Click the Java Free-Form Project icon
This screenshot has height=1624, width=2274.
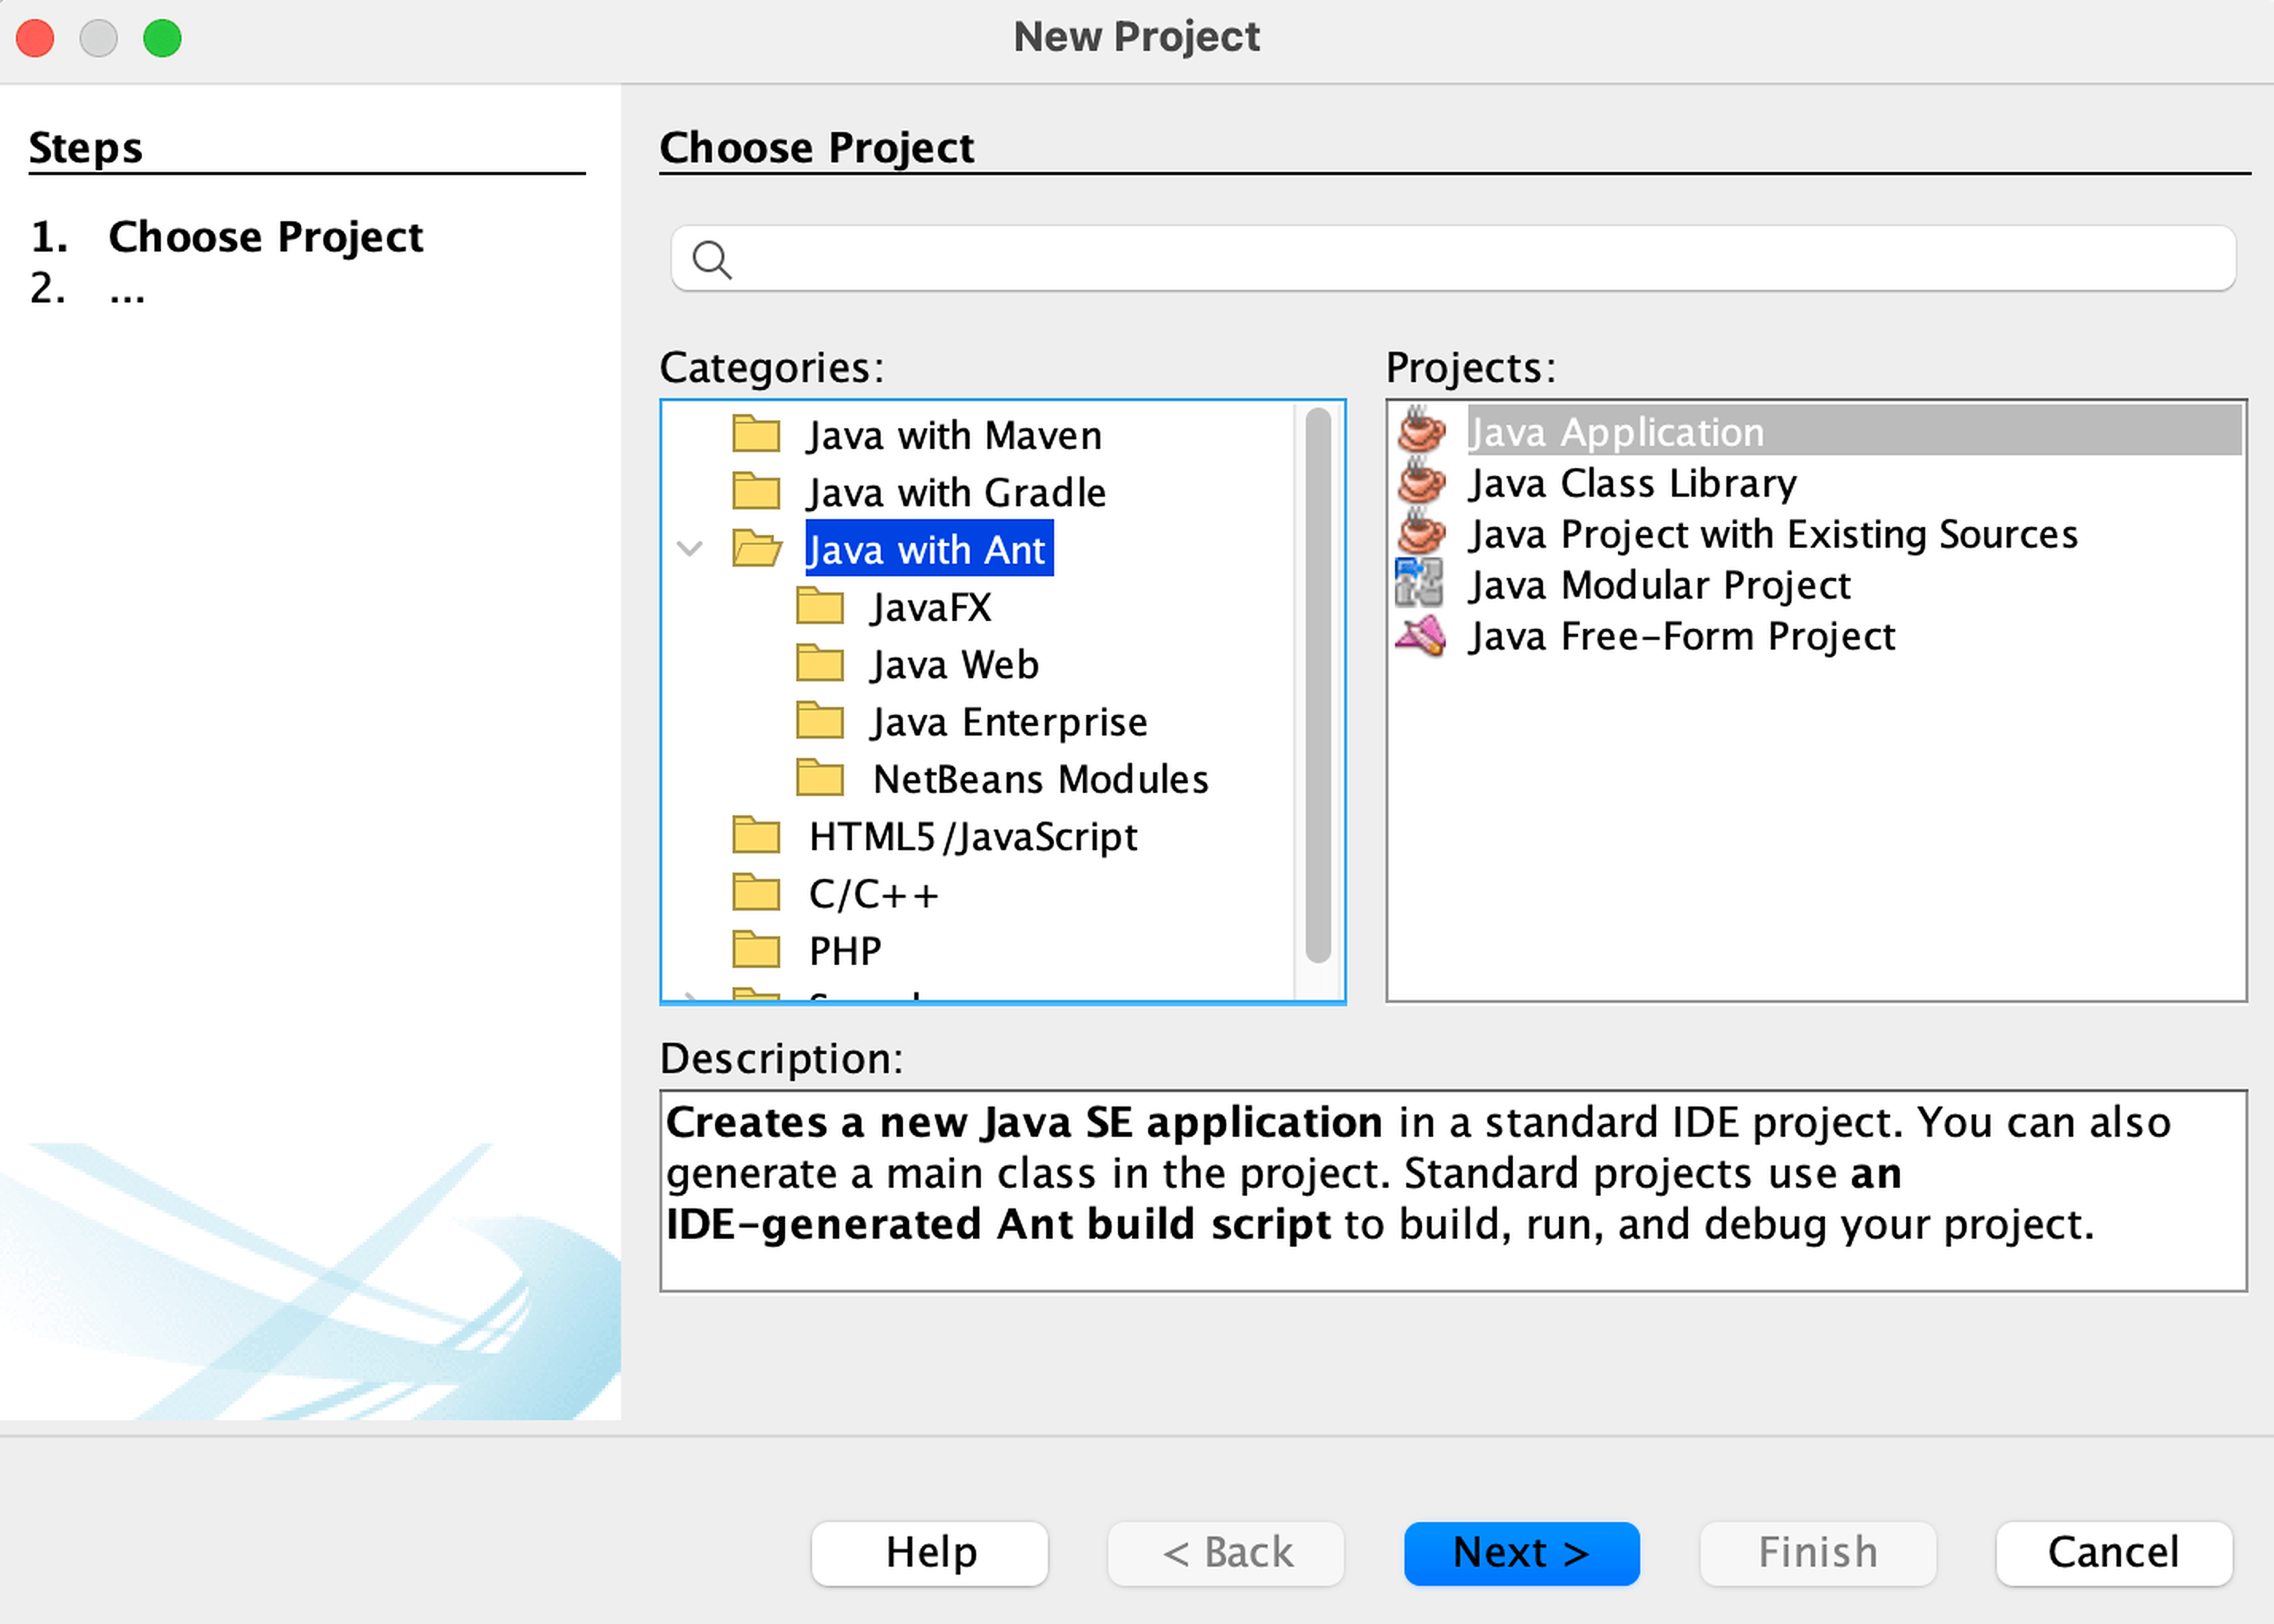(x=1421, y=636)
